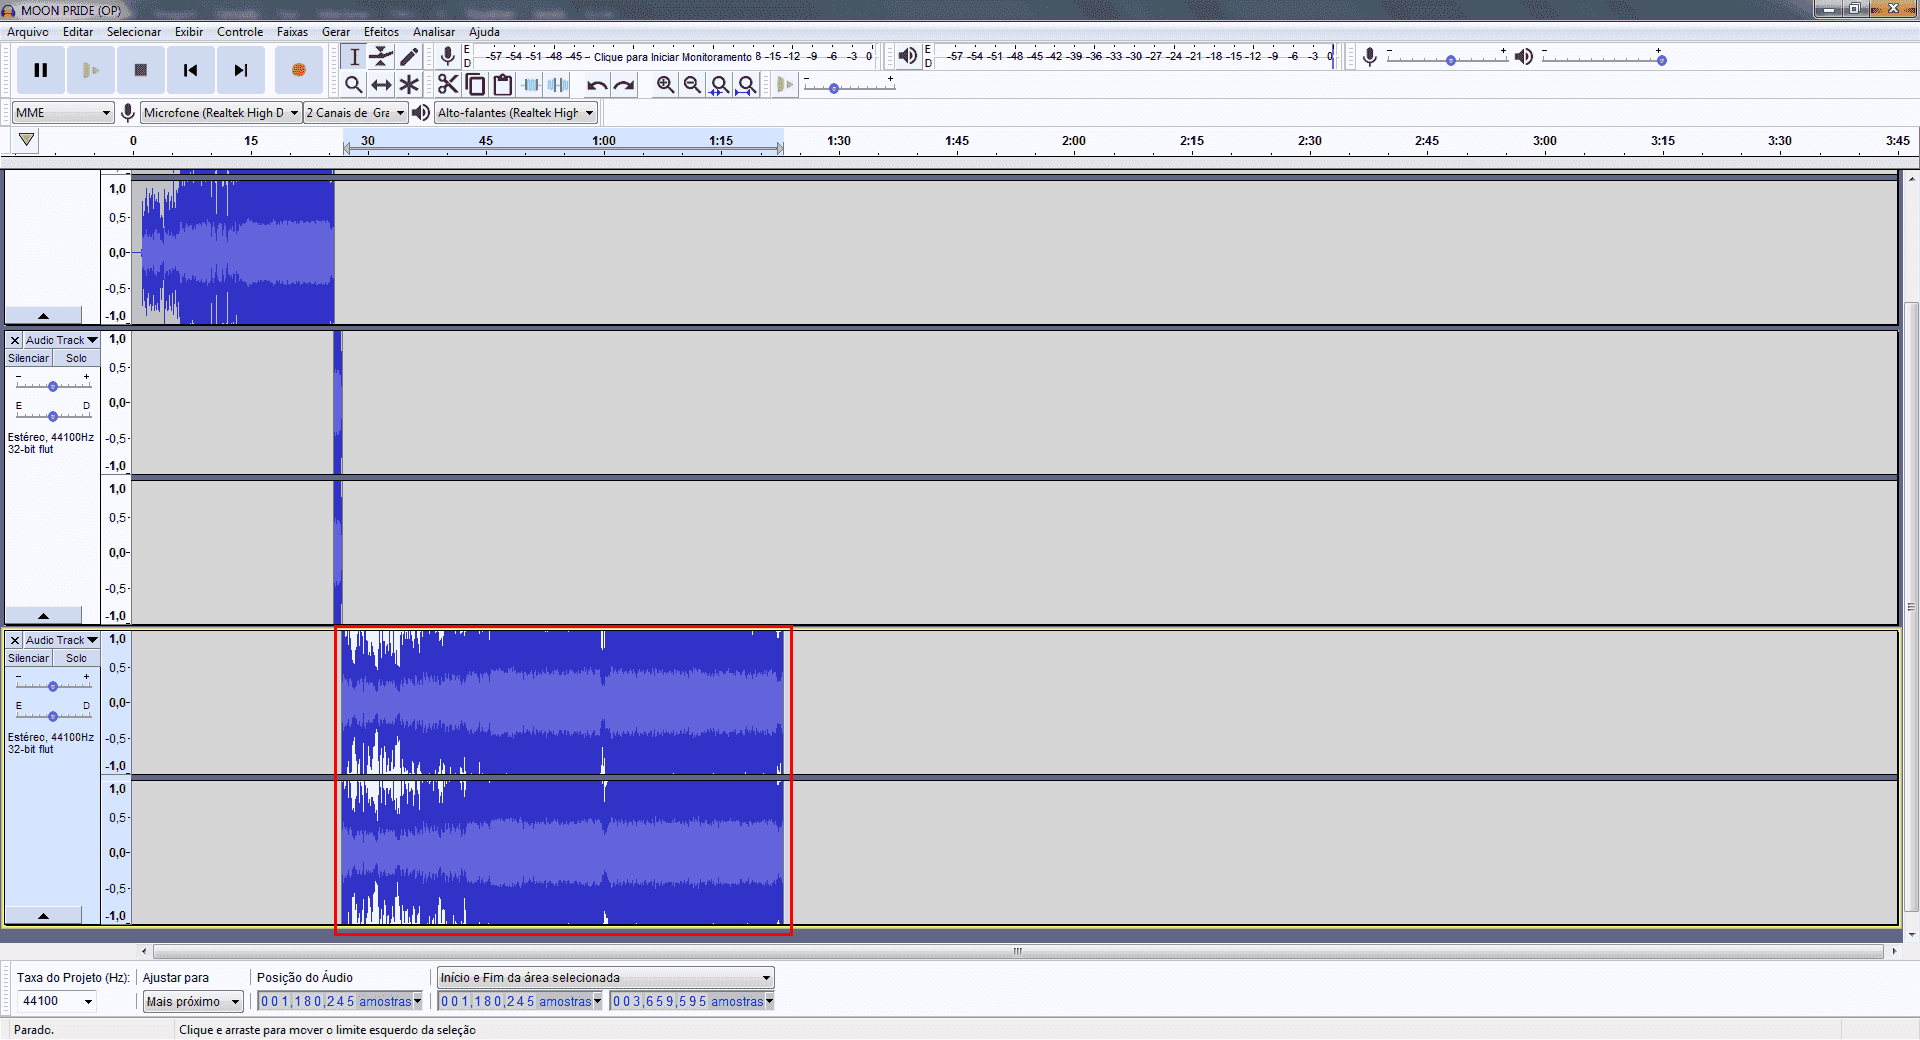Collapse the thin-clip Audio Track

(x=43, y=615)
